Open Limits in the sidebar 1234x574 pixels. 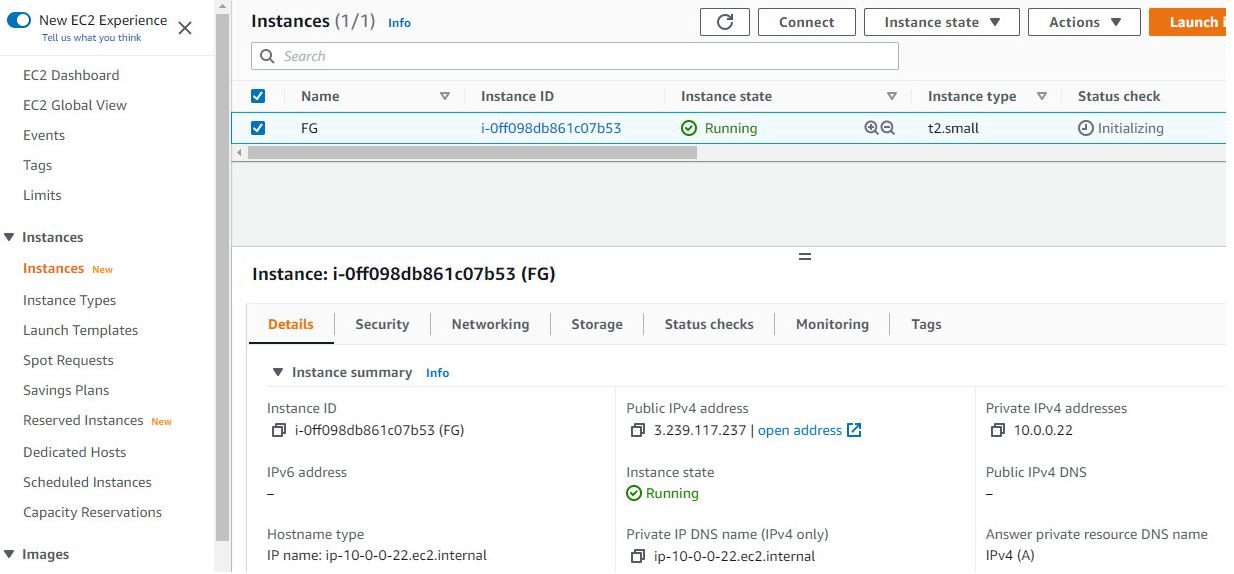[x=42, y=195]
